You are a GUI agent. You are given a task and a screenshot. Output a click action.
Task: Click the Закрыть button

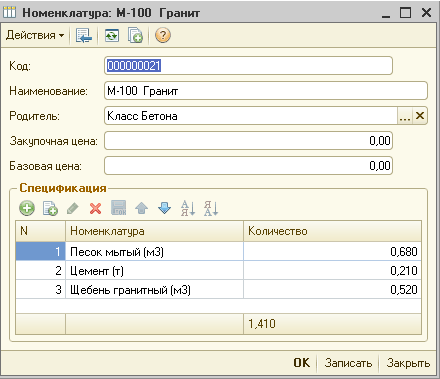point(408,363)
